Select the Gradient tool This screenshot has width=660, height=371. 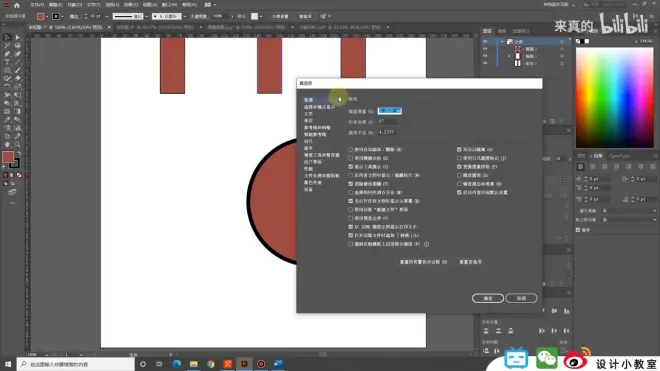point(17,112)
